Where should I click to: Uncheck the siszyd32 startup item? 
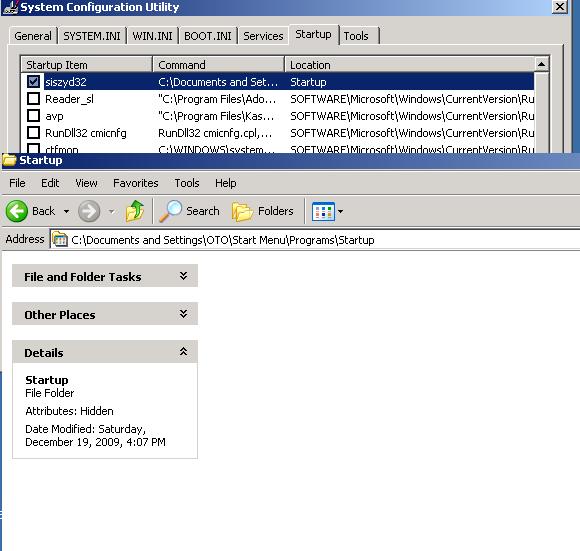click(33, 81)
